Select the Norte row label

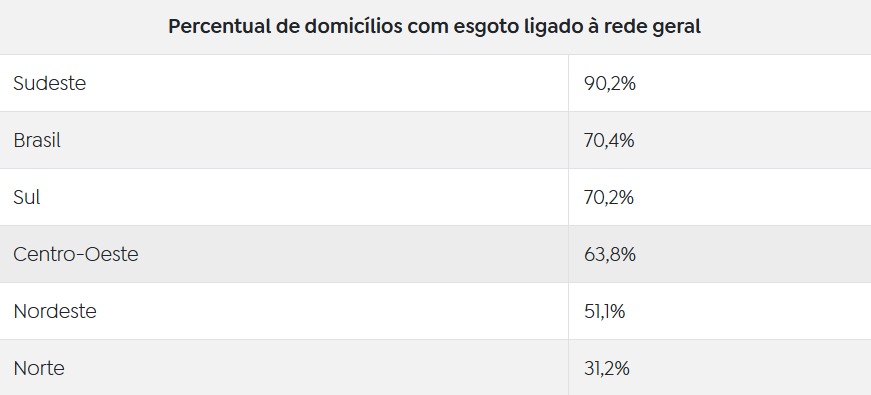pyautogui.click(x=39, y=368)
